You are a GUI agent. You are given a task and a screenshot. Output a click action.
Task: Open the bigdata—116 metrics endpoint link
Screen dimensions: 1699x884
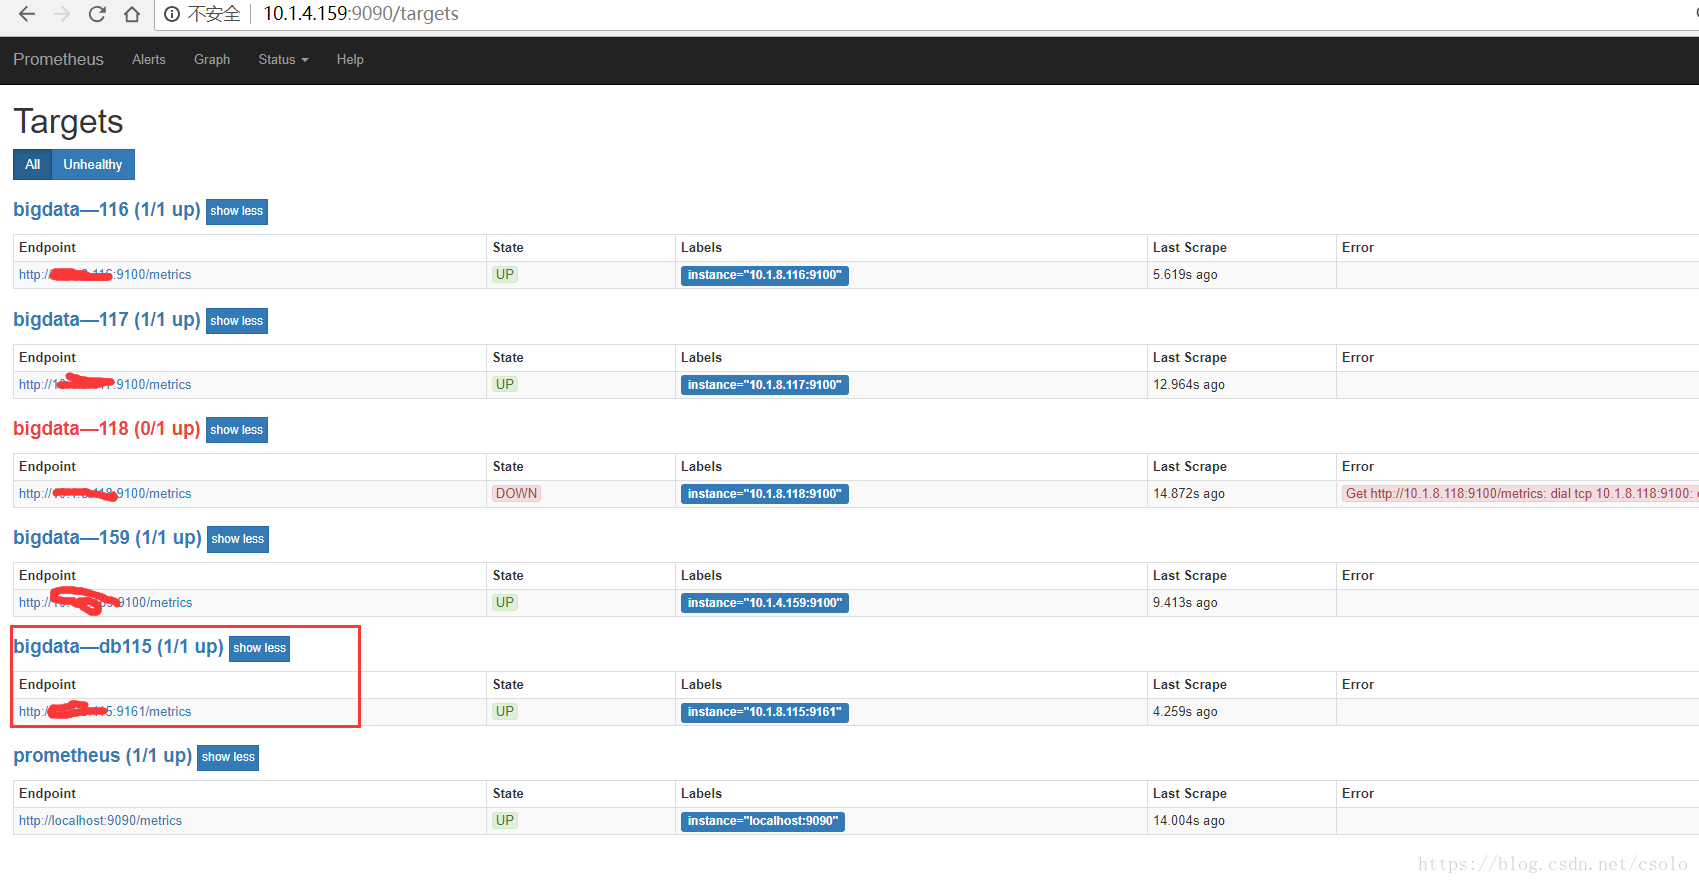[105, 275]
